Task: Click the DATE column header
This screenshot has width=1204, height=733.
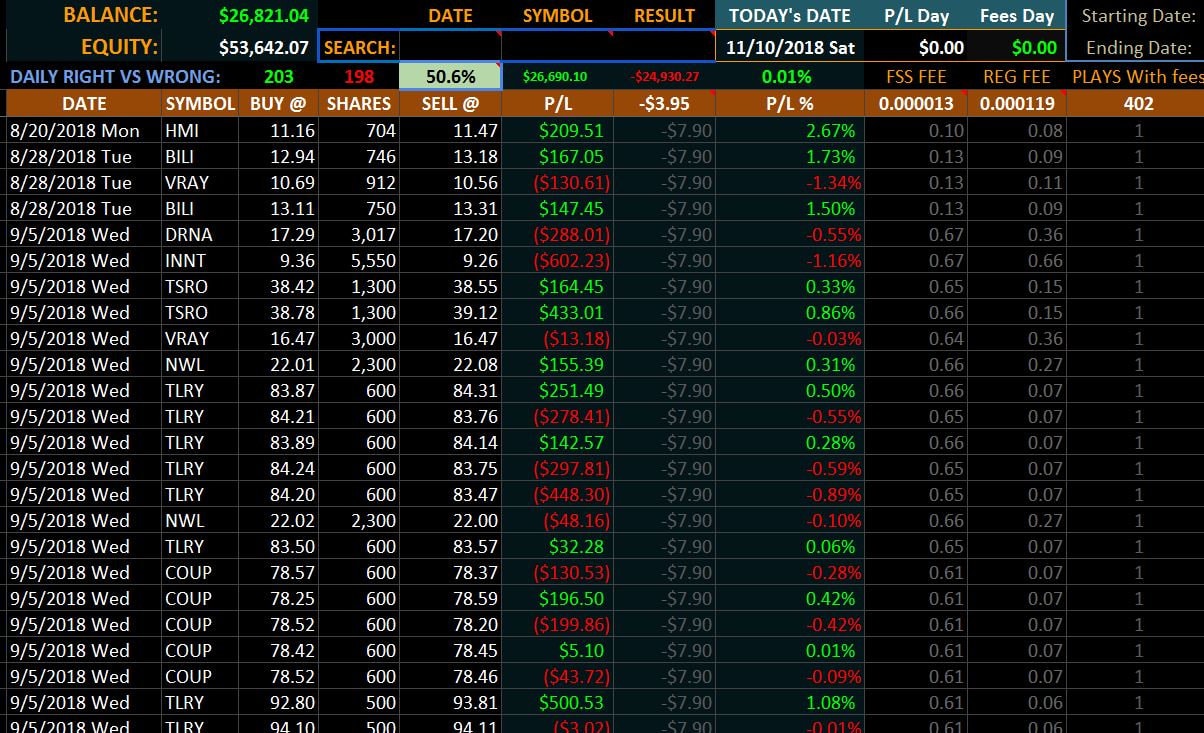Action: [x=84, y=104]
